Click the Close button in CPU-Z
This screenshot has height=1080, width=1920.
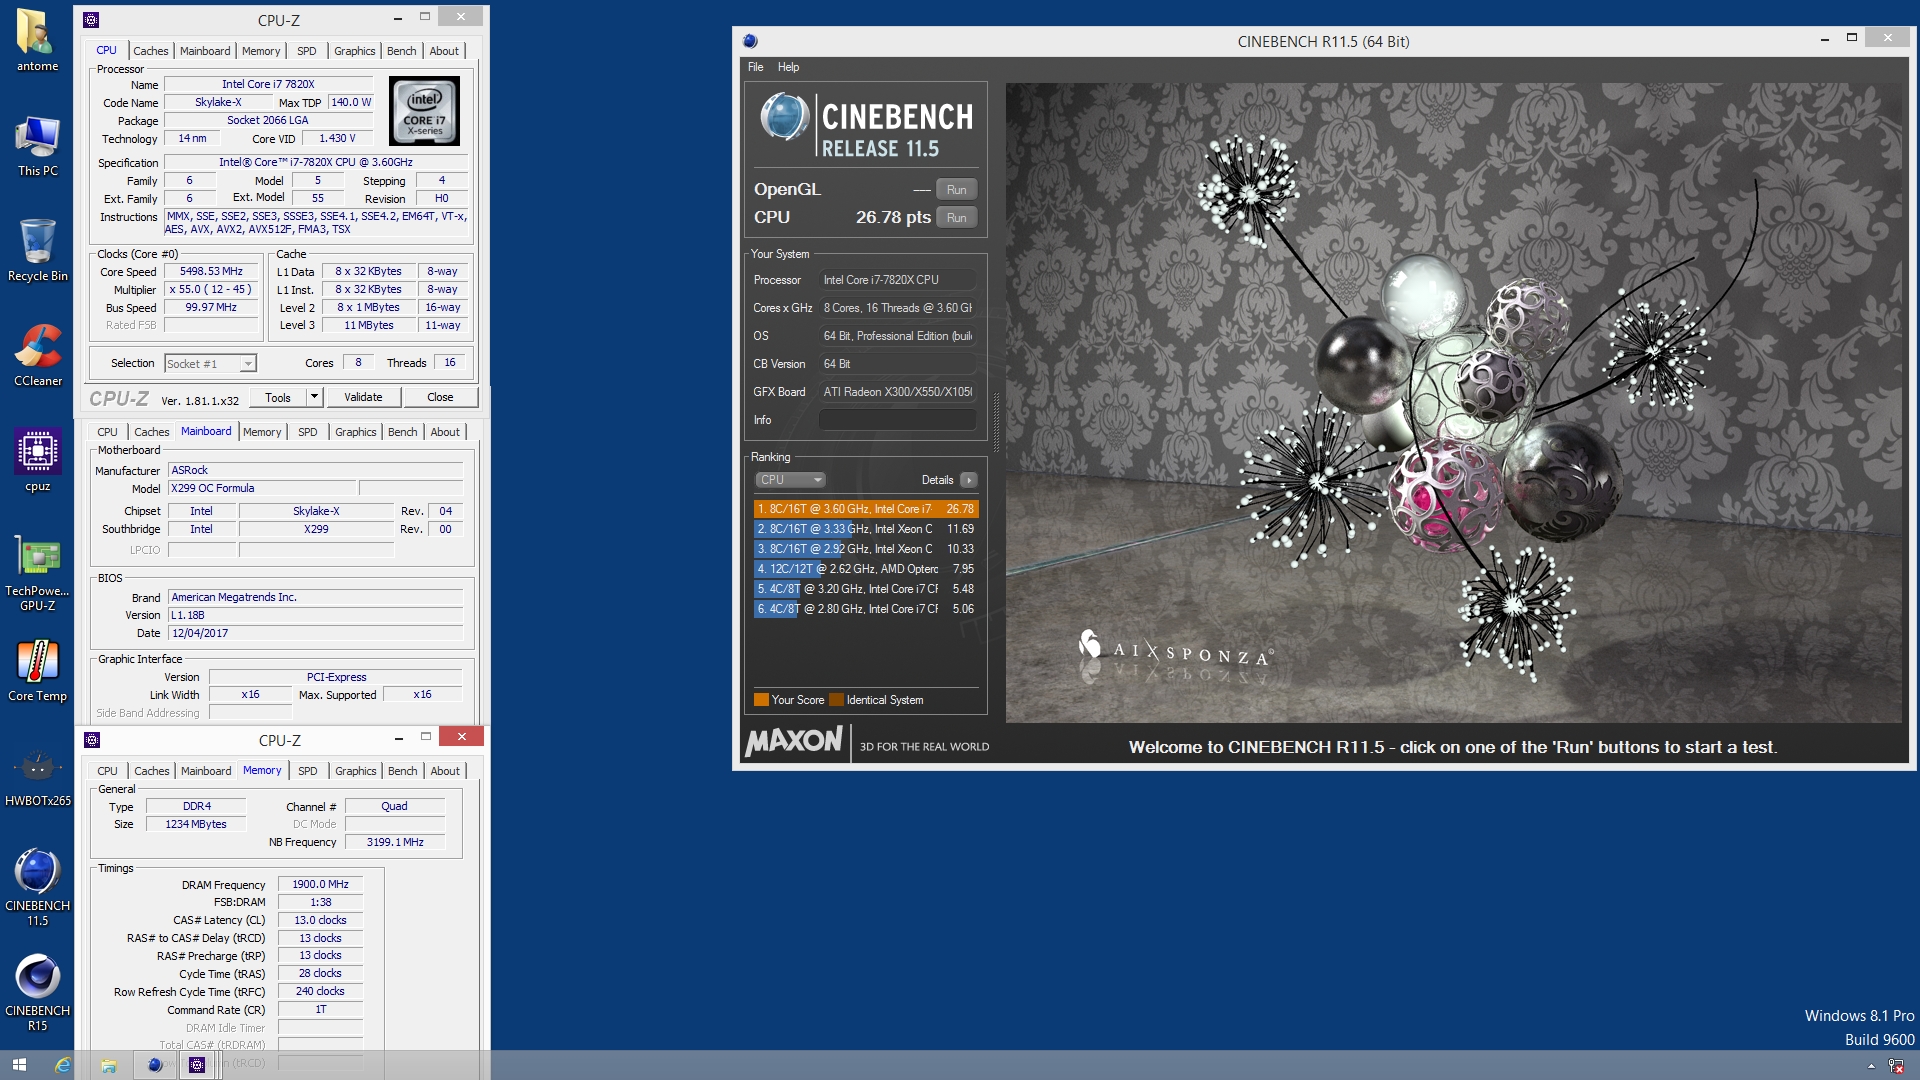tap(440, 397)
